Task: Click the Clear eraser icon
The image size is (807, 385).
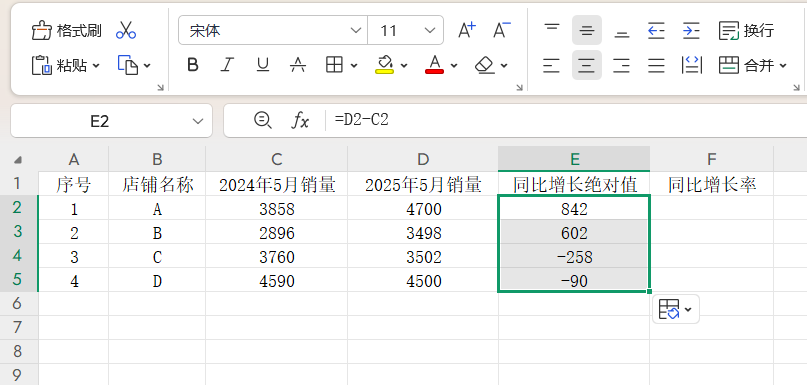Action: pyautogui.click(x=484, y=65)
